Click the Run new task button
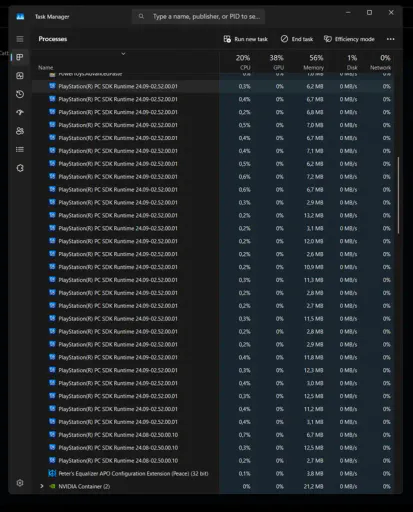 [x=246, y=39]
